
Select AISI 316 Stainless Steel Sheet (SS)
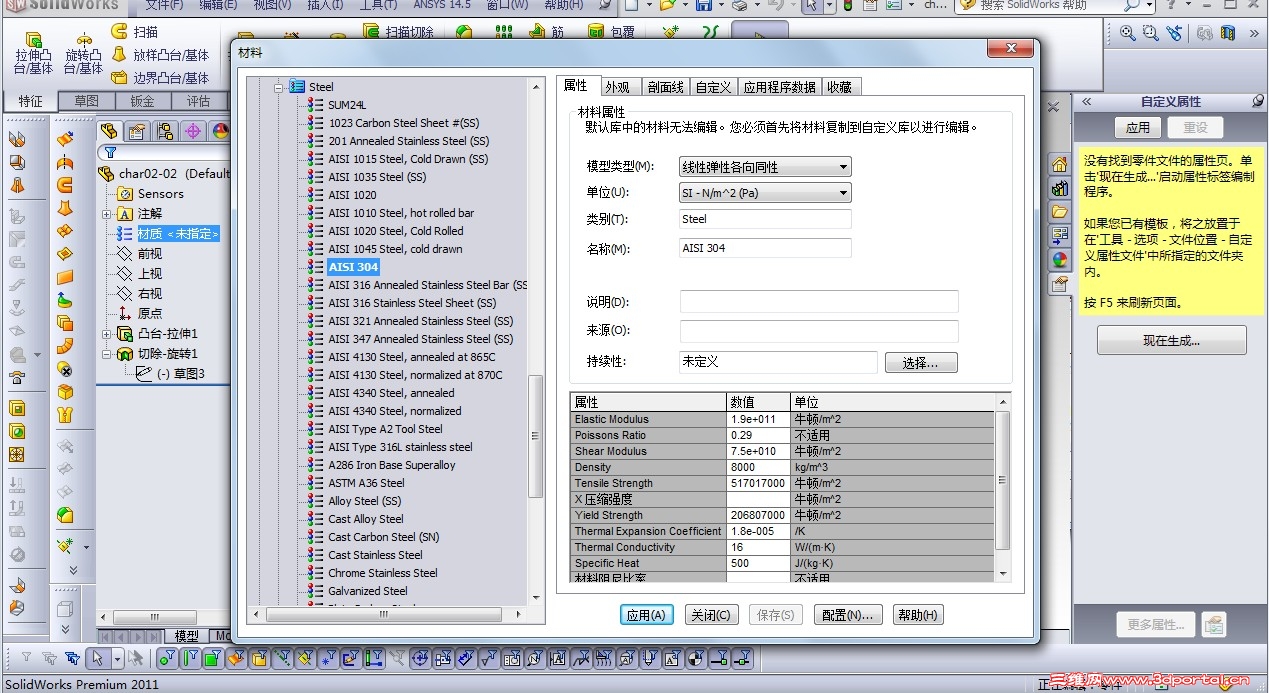pos(412,303)
